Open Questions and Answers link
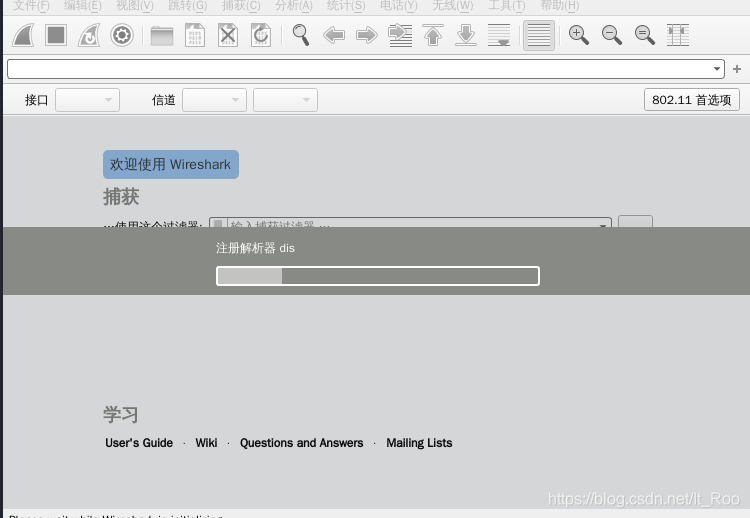Screen dimensions: 750x518 pyautogui.click(x=301, y=443)
